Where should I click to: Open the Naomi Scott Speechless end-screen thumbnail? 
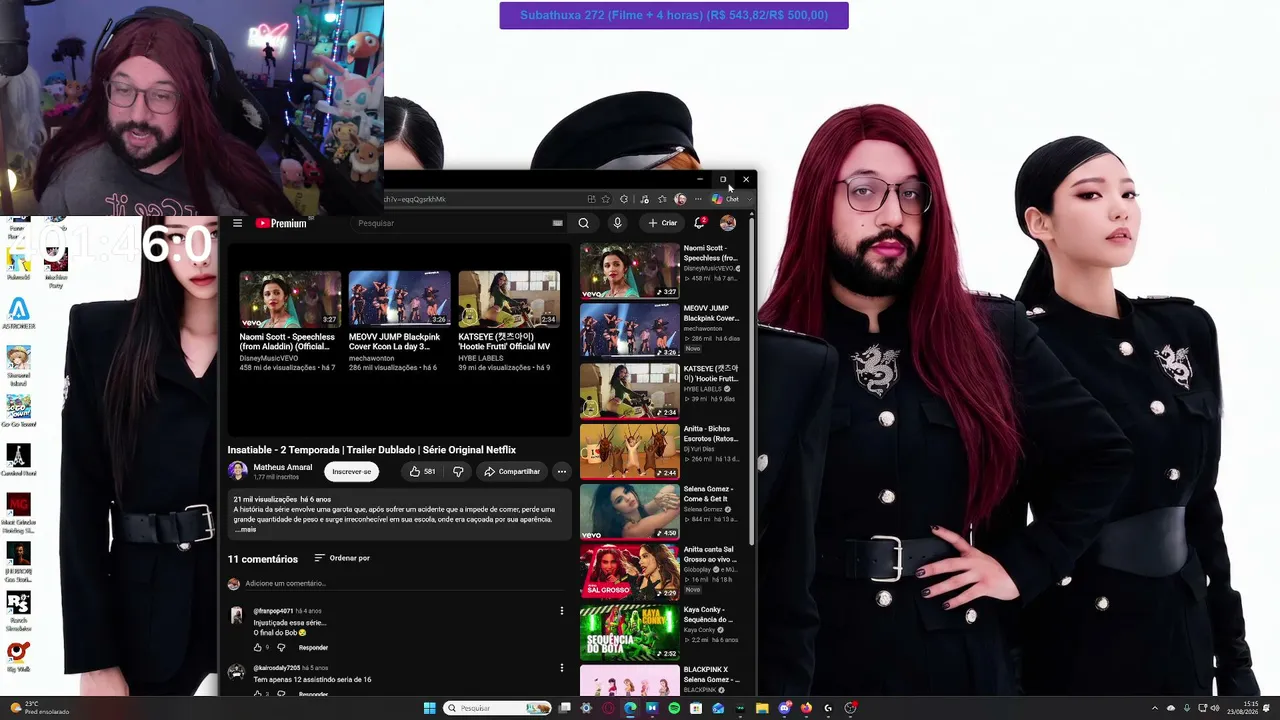(x=290, y=298)
